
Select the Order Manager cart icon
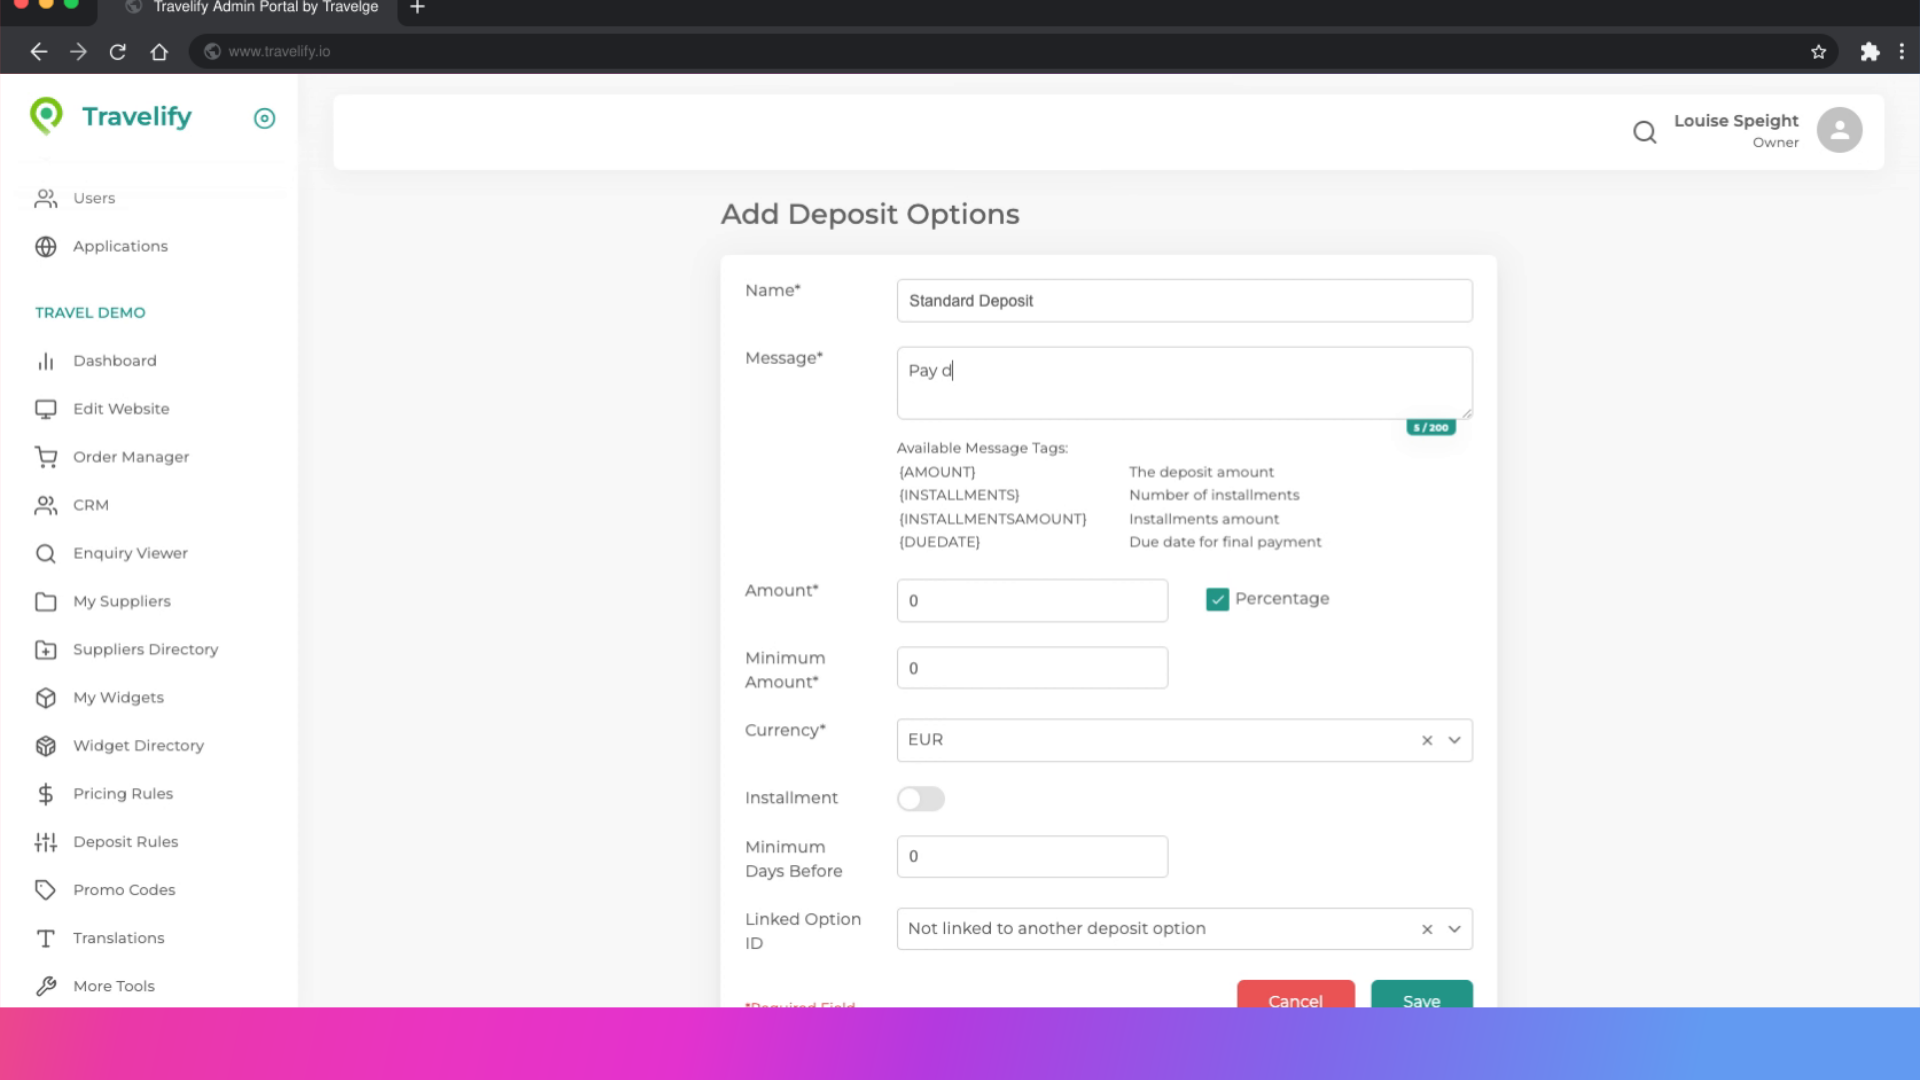click(x=45, y=457)
